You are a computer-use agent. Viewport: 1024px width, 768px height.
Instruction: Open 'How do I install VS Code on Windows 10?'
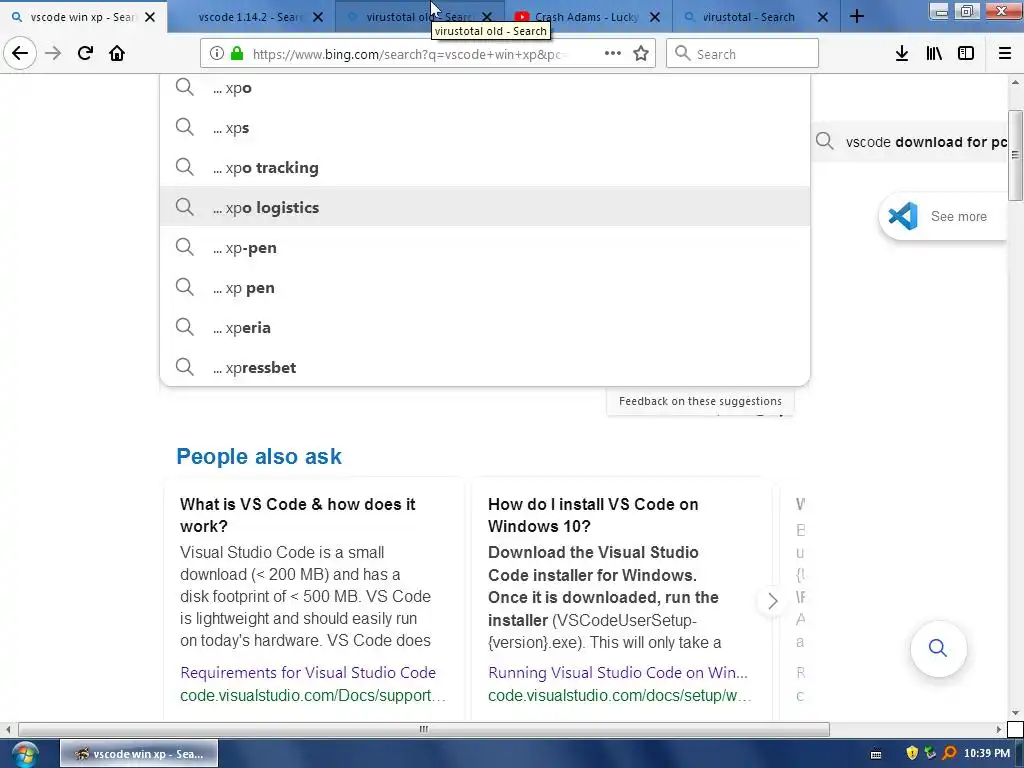[592, 515]
